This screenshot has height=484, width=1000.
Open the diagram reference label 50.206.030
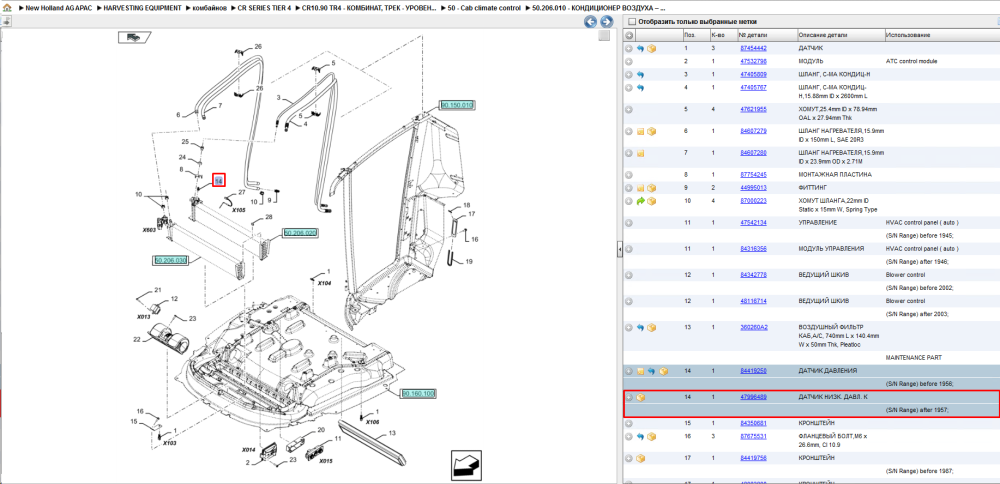tap(170, 260)
